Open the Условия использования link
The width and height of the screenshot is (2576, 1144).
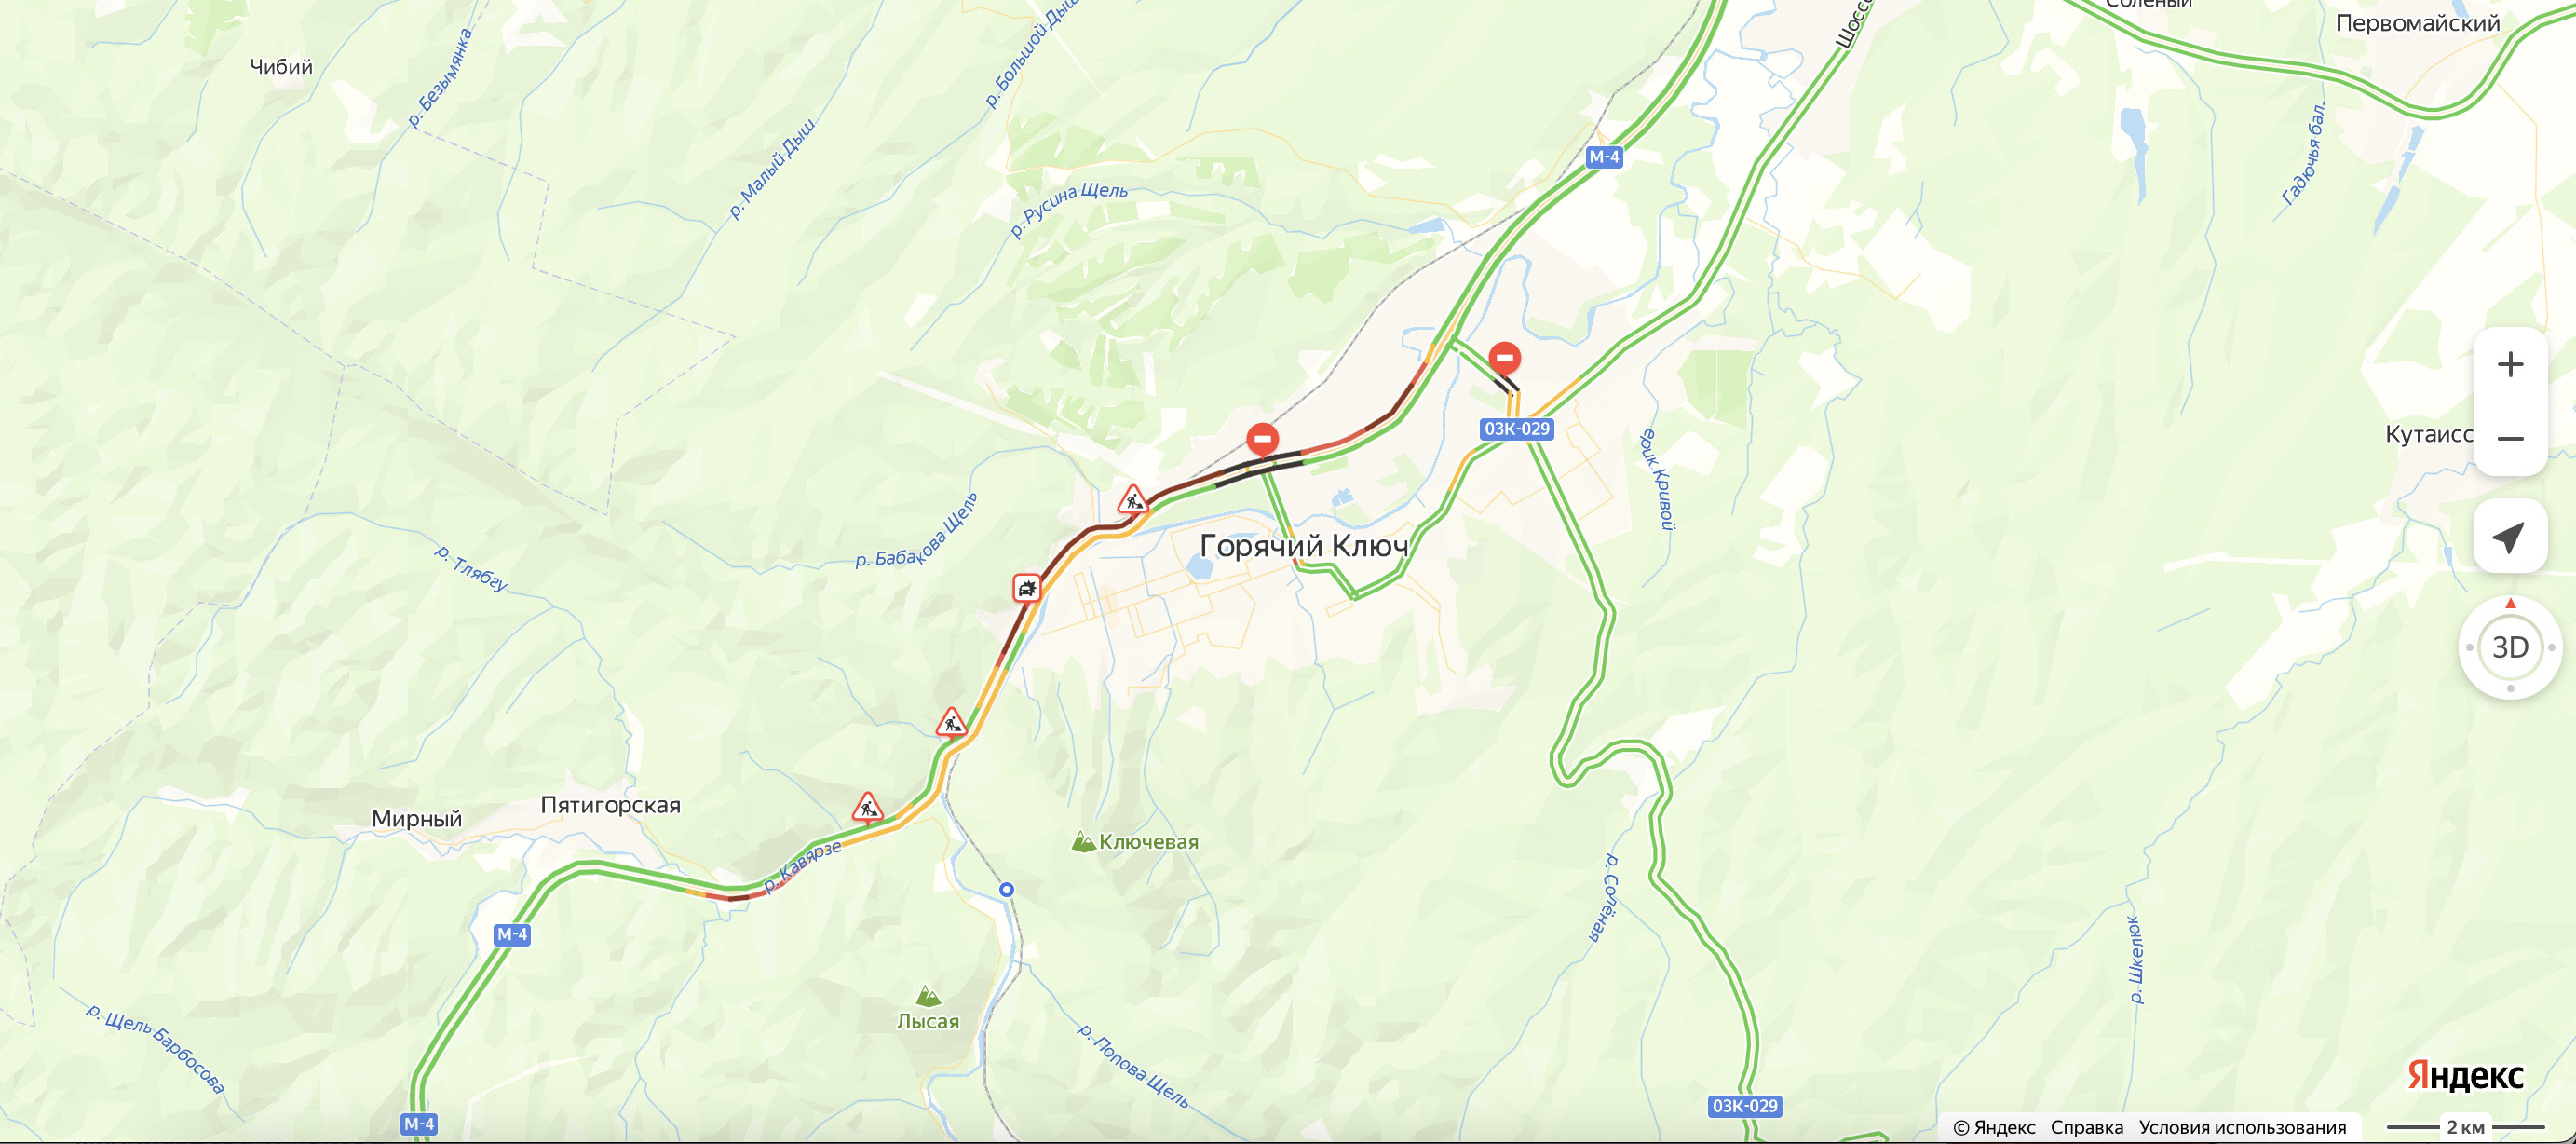tap(2242, 1127)
